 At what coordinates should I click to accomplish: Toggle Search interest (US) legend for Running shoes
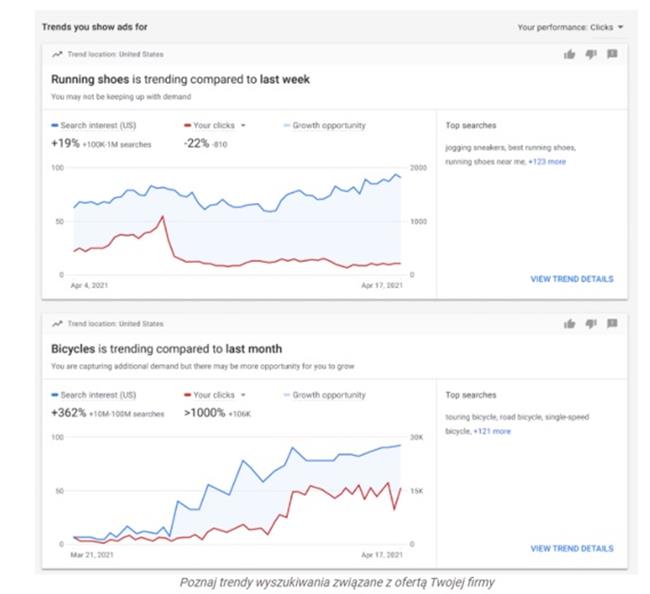(96, 126)
